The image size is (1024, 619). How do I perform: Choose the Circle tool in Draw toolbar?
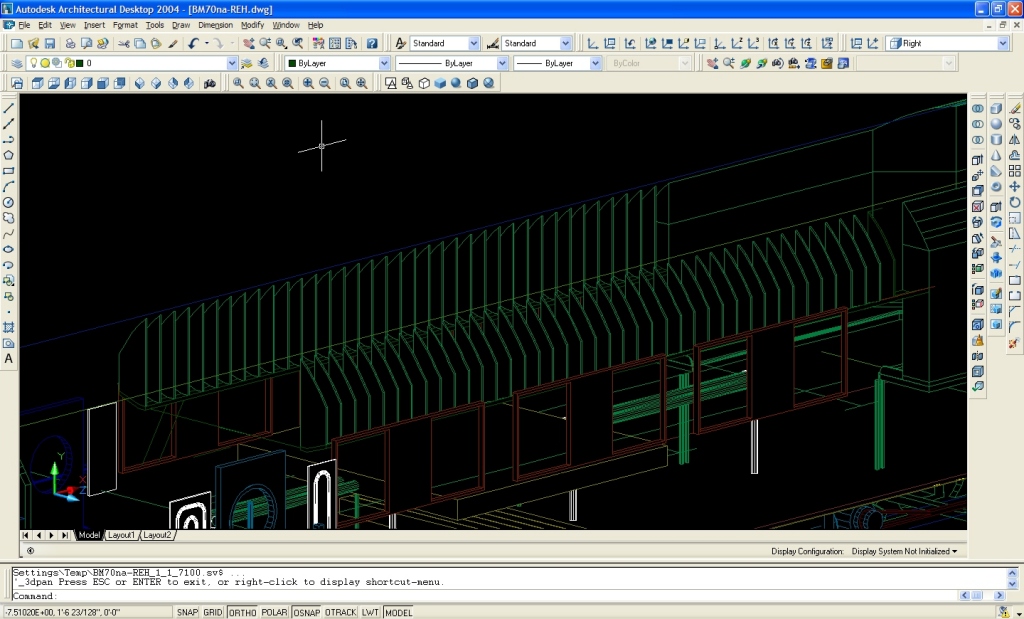coord(9,202)
